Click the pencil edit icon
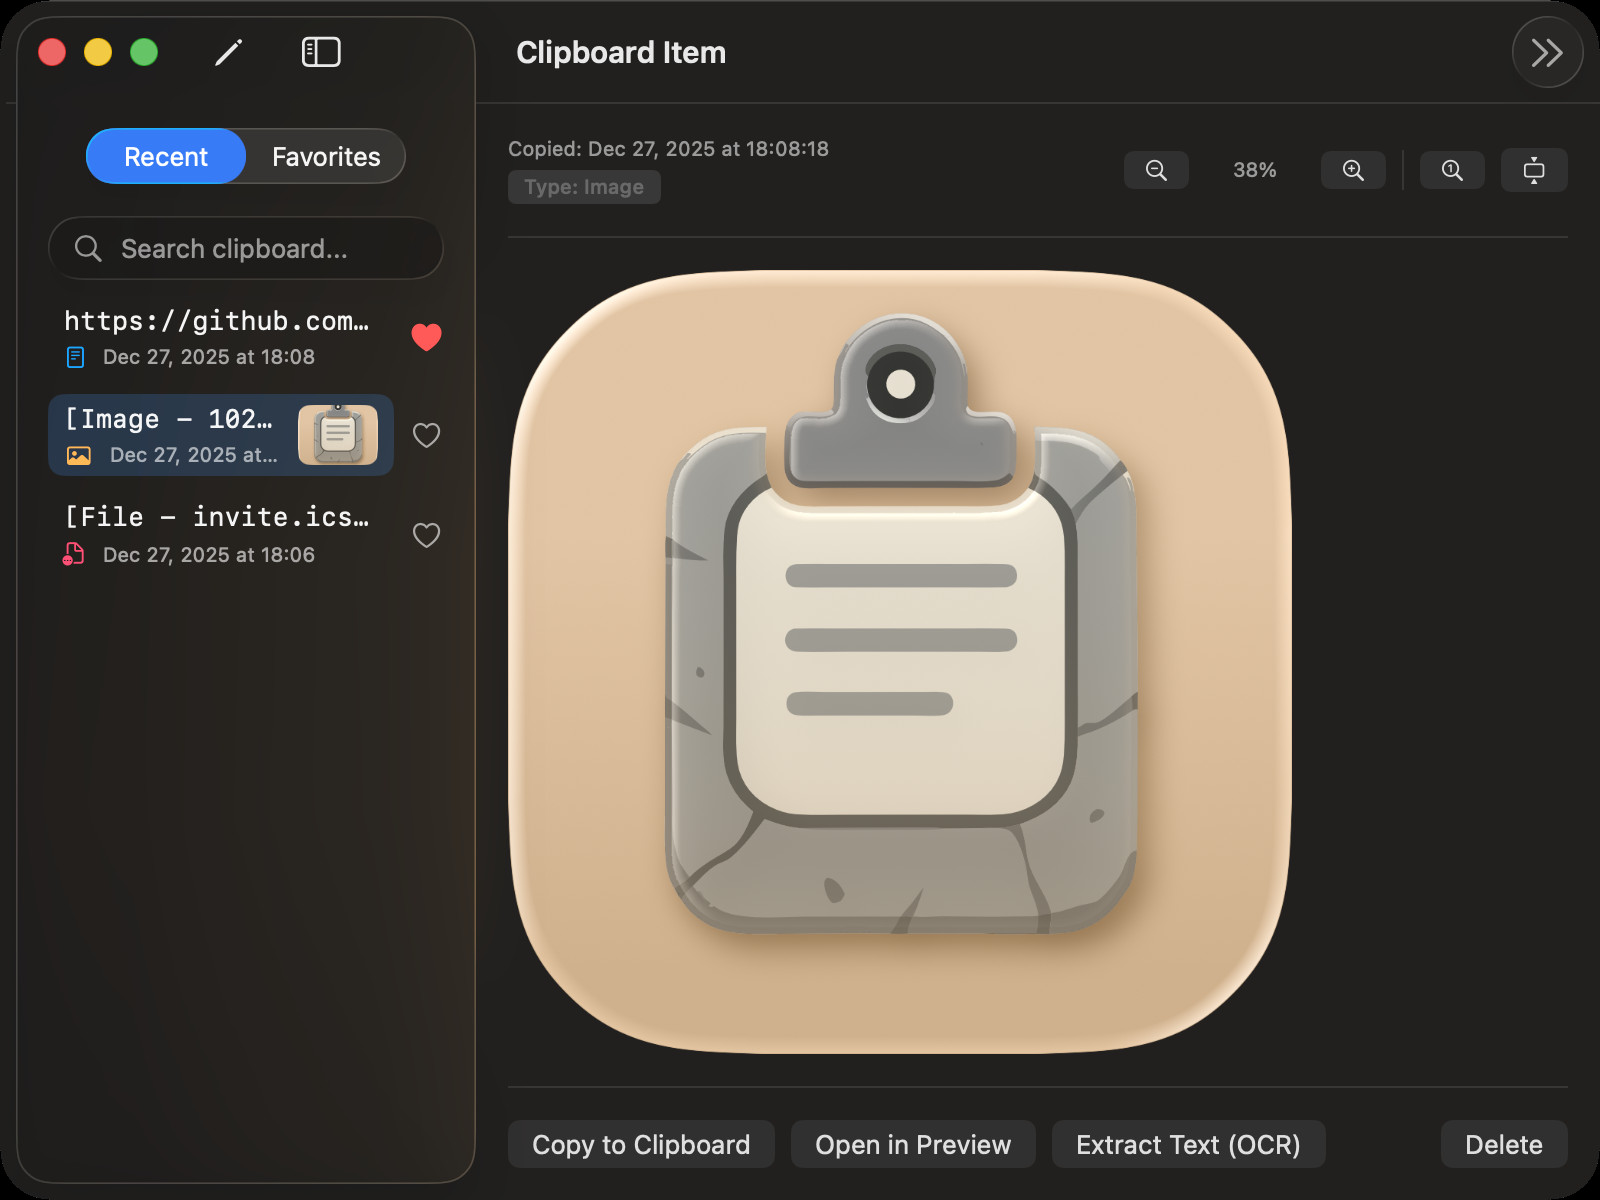 [229, 52]
